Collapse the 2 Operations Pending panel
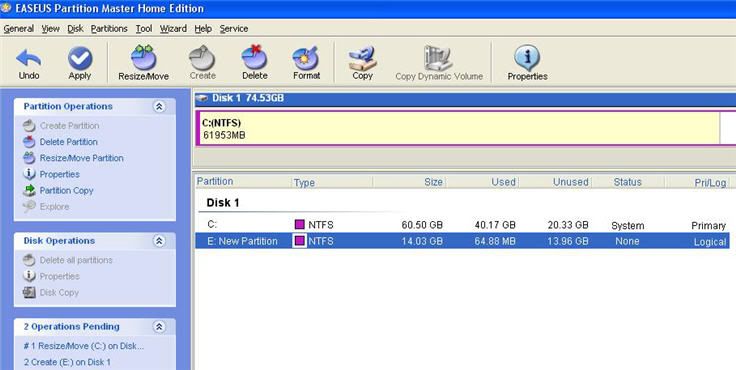Viewport: 736px width, 370px height. point(159,327)
